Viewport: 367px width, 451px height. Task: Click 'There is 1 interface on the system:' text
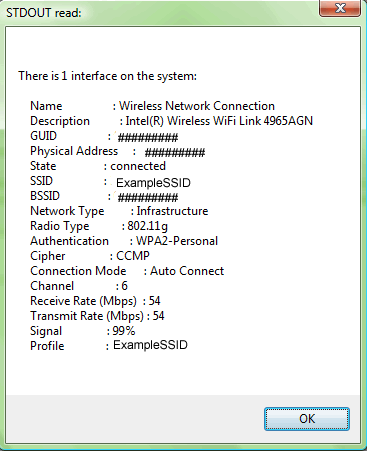(107, 76)
